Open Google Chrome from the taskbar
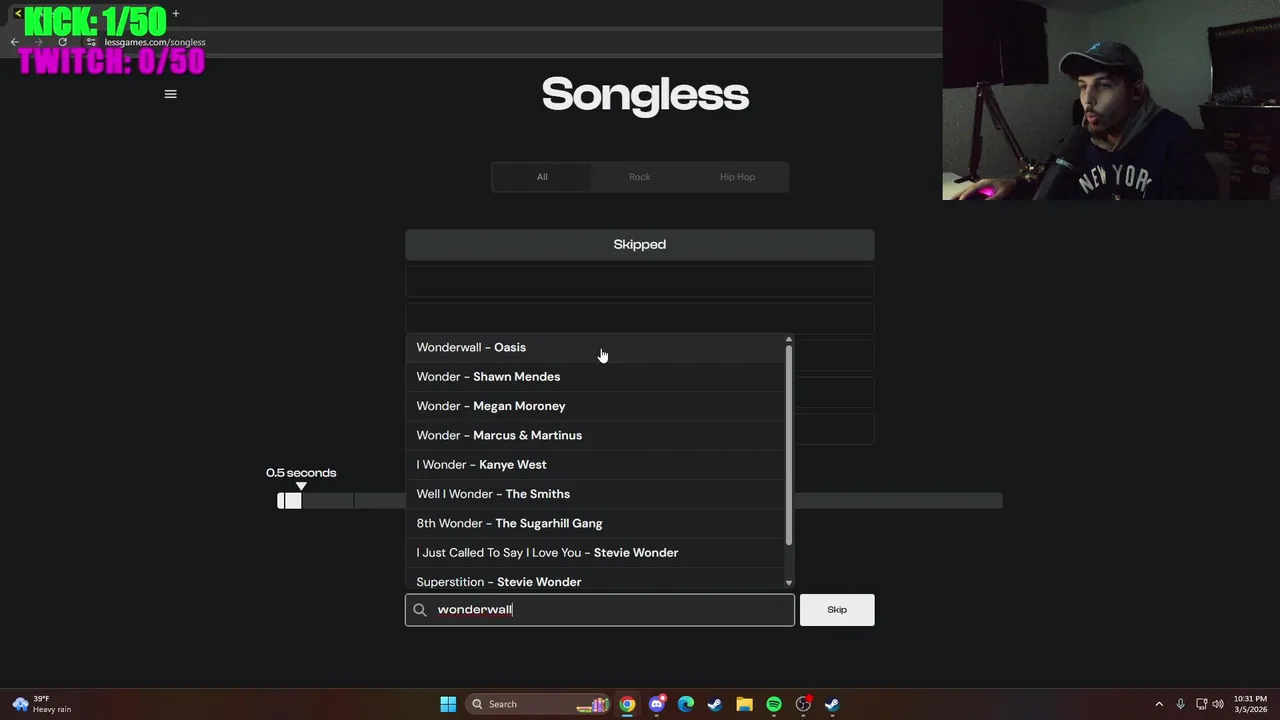Screen dimensions: 1280x720 [627, 704]
